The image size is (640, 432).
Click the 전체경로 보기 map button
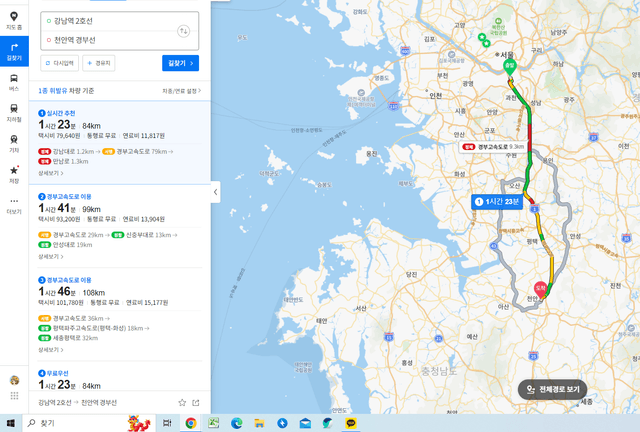click(x=553, y=390)
